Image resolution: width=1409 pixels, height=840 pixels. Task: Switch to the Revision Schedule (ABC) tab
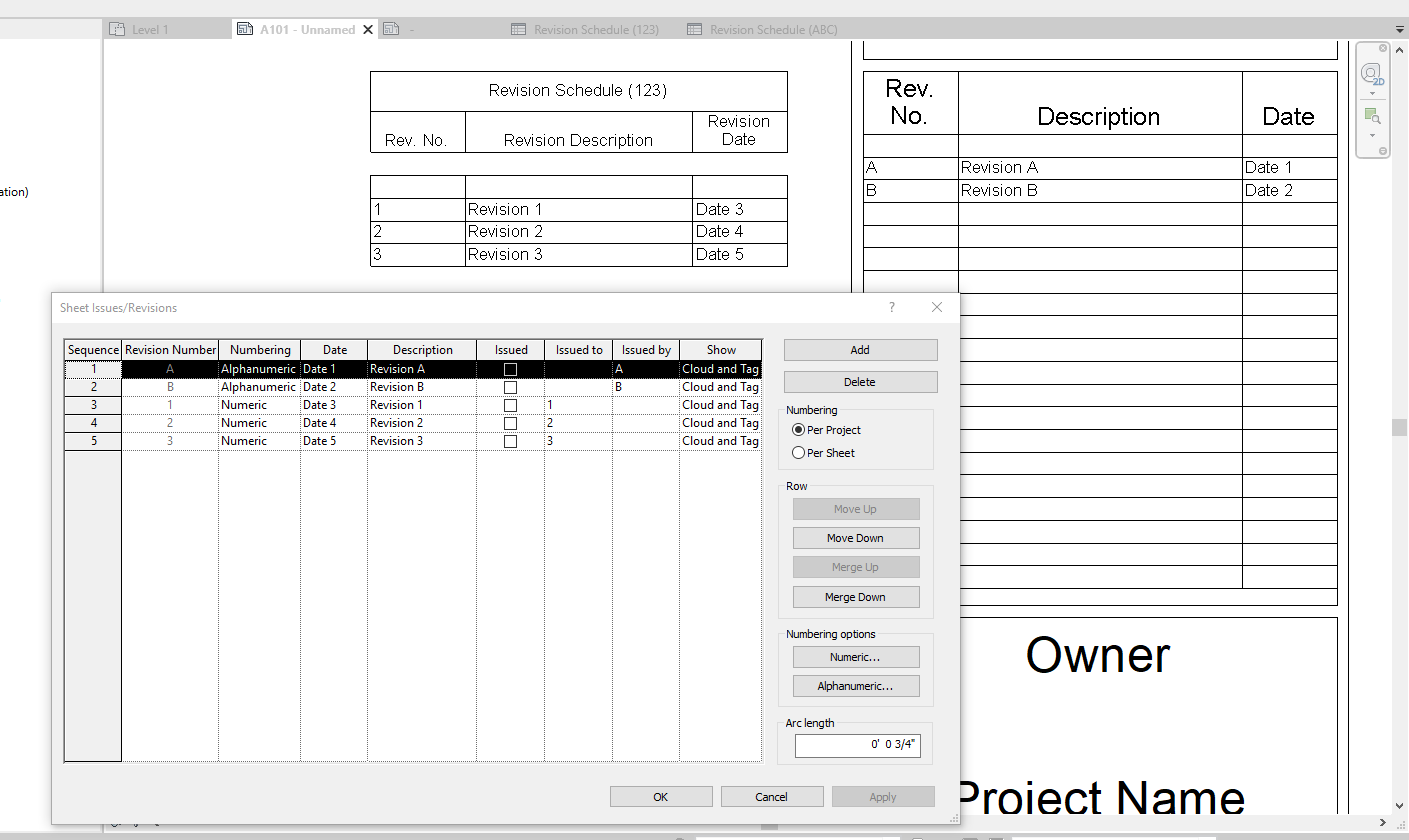click(x=772, y=29)
